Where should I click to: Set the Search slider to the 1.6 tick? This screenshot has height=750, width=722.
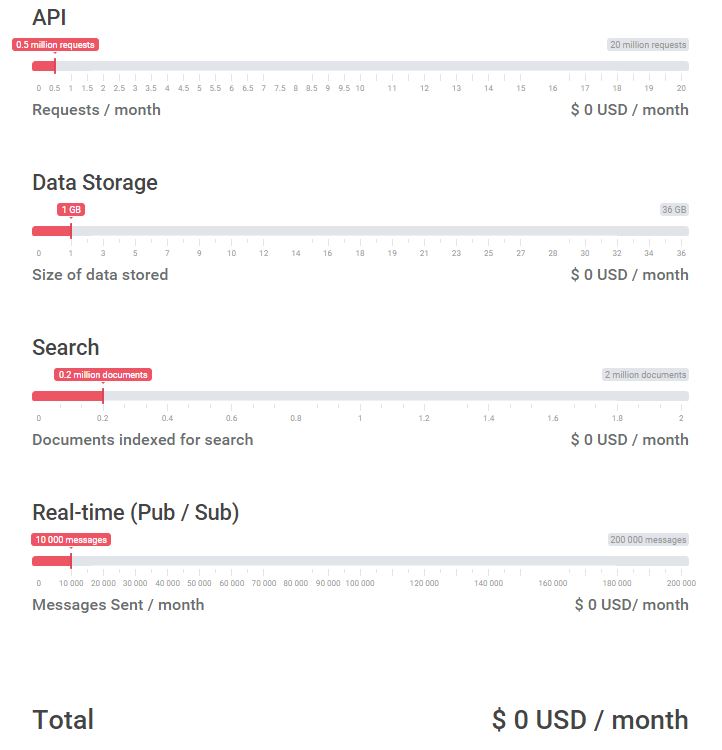click(x=553, y=396)
